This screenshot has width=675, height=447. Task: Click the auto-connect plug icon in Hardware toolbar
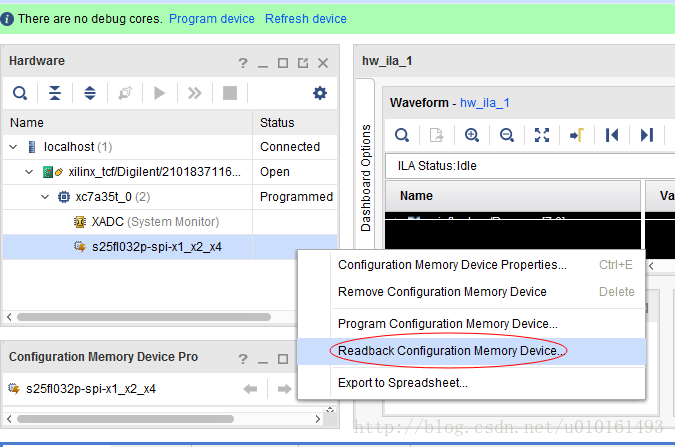(125, 93)
